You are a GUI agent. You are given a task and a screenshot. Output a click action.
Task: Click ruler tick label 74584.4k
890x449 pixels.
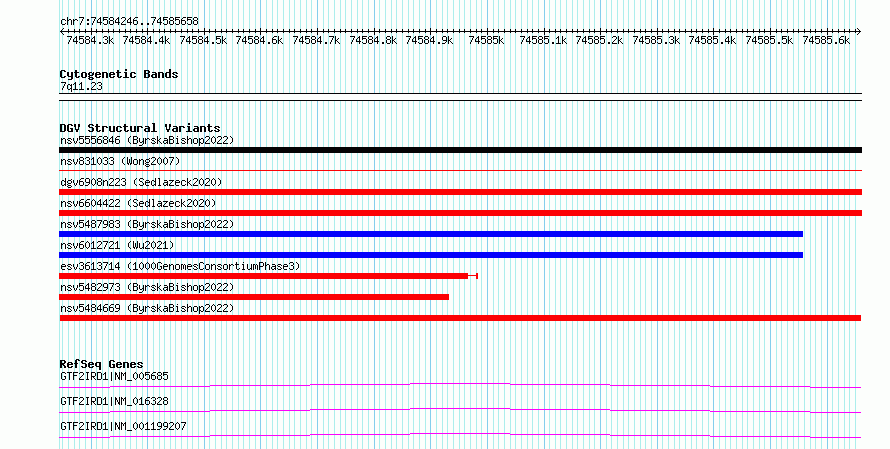146,40
